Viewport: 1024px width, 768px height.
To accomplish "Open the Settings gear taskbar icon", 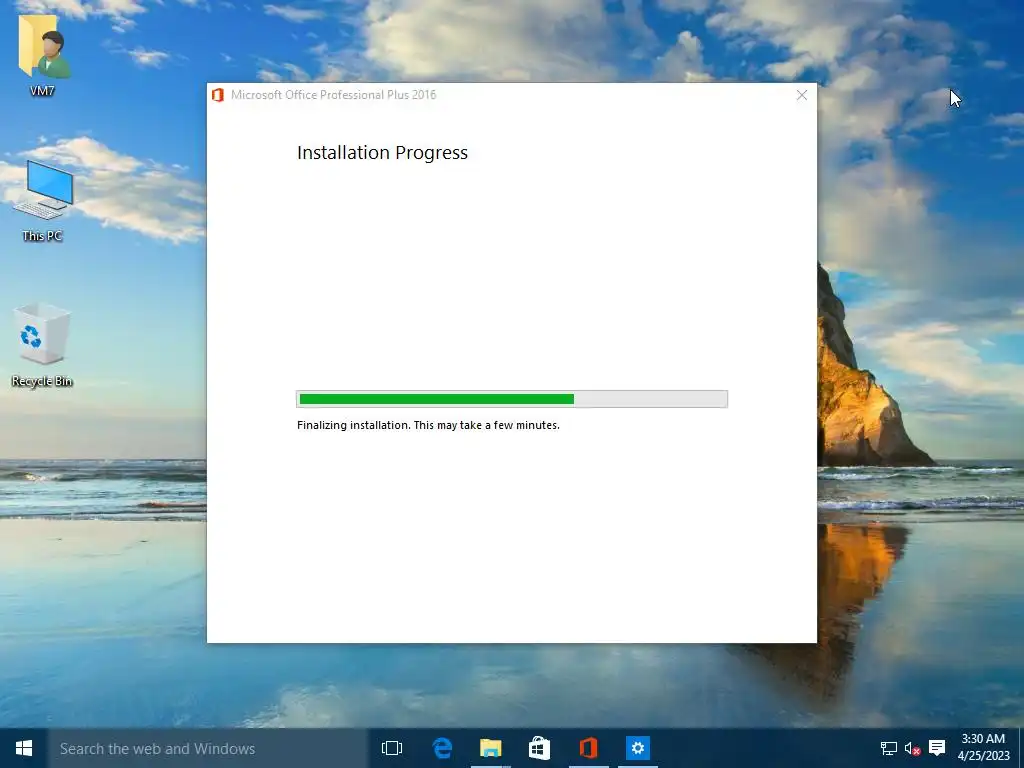I will [637, 748].
